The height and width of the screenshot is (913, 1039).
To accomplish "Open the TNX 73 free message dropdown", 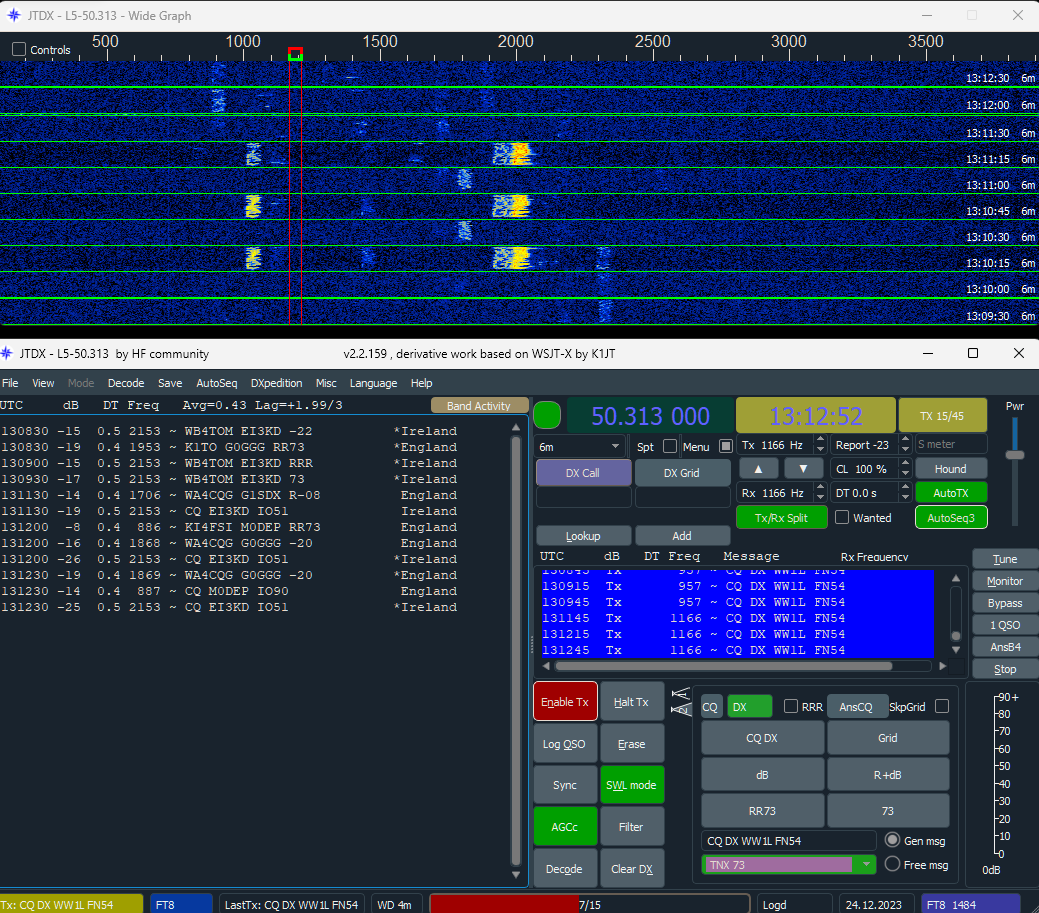I will [866, 865].
